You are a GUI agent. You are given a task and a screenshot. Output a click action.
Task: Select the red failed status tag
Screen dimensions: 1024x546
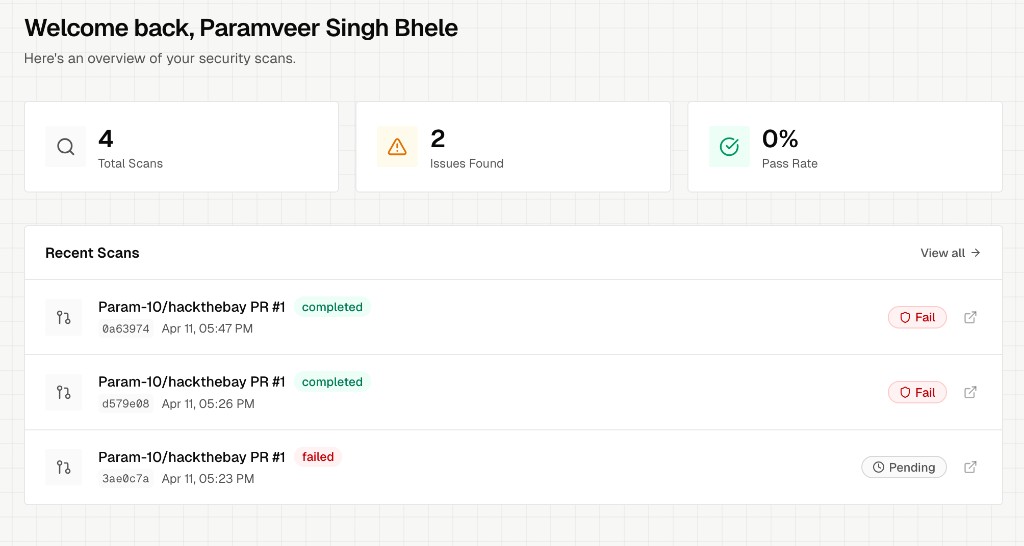tap(317, 457)
